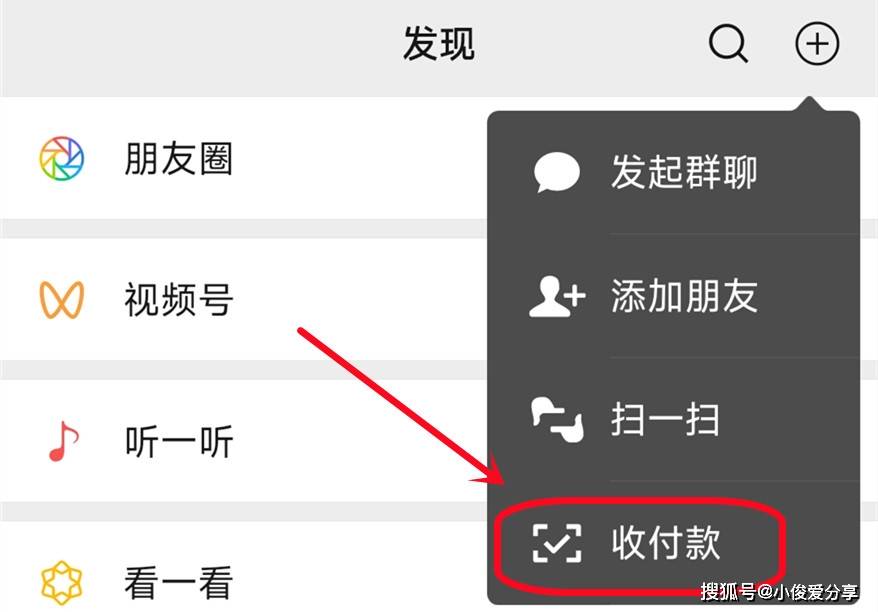This screenshot has height=612, width=878.
Task: Tap the search magnifier icon
Action: click(728, 44)
